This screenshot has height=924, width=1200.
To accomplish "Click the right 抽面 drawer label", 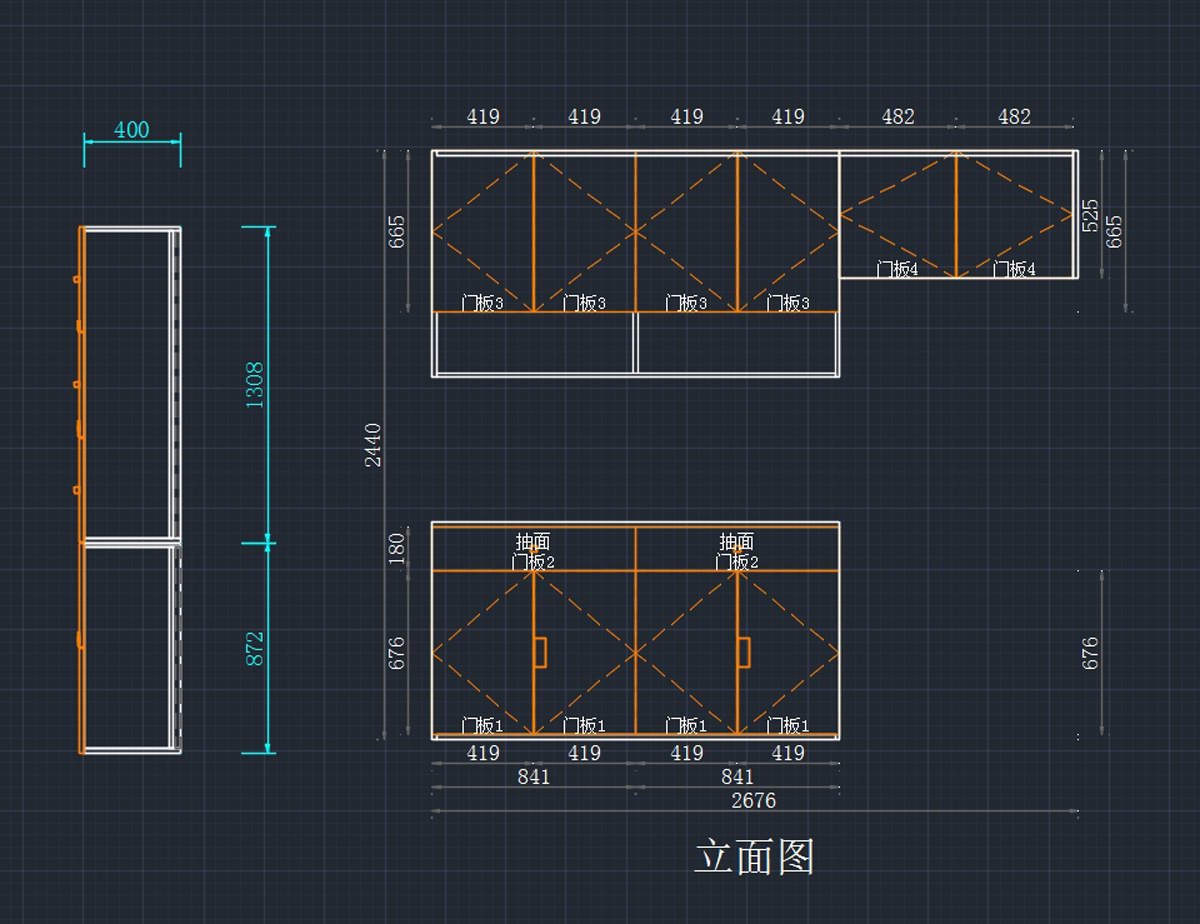I will coord(737,542).
